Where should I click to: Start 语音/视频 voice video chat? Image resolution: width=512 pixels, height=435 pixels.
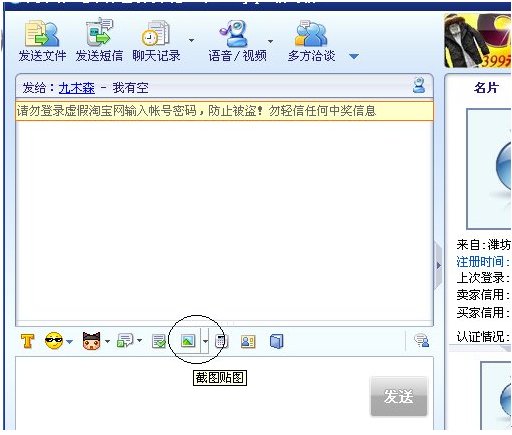pyautogui.click(x=237, y=41)
